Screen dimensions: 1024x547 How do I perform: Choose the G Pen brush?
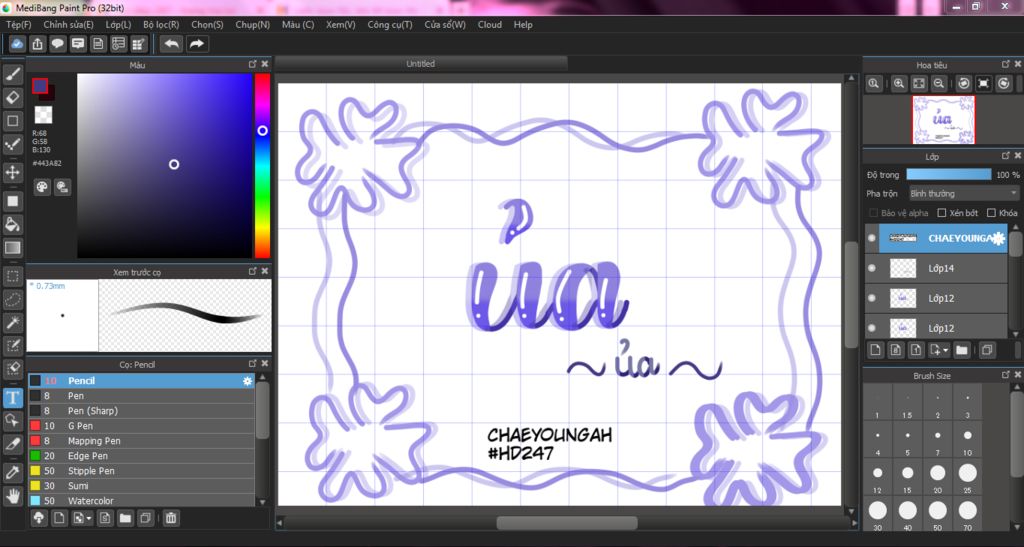141,426
